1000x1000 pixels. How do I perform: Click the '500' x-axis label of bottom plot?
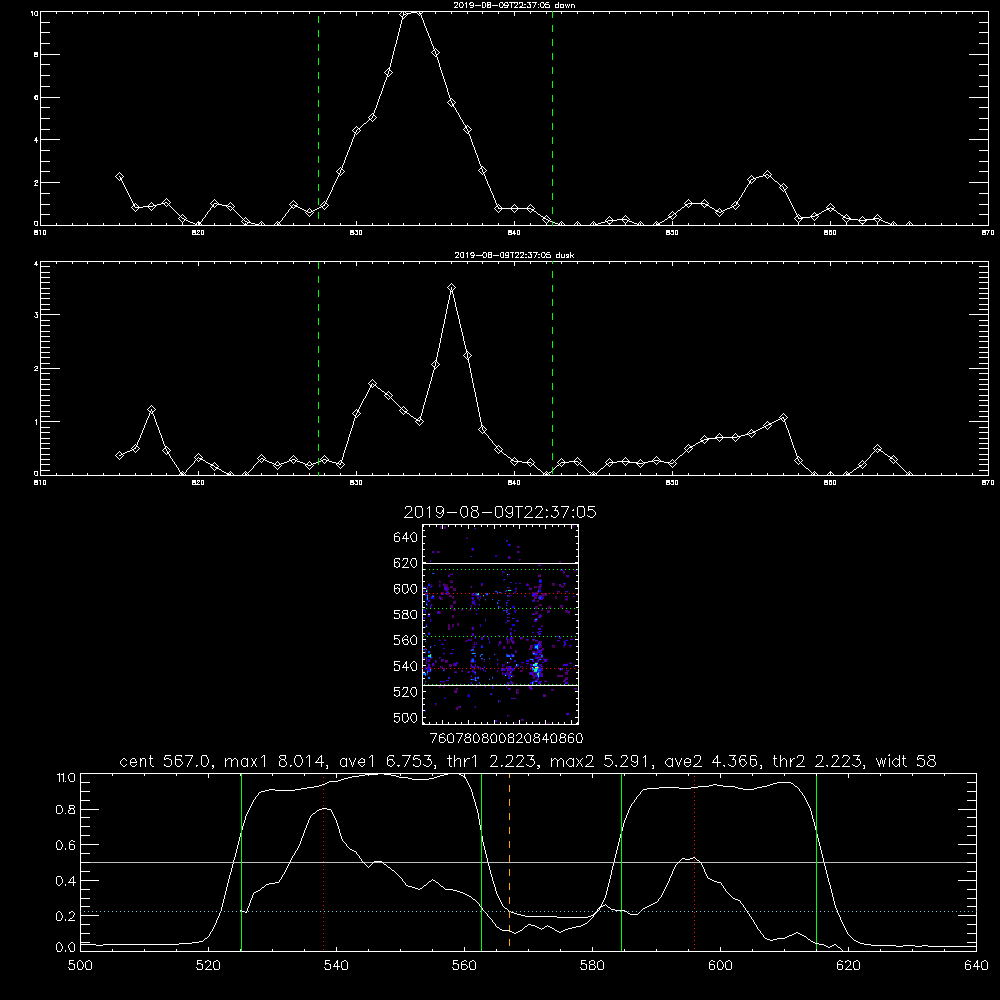click(x=80, y=965)
